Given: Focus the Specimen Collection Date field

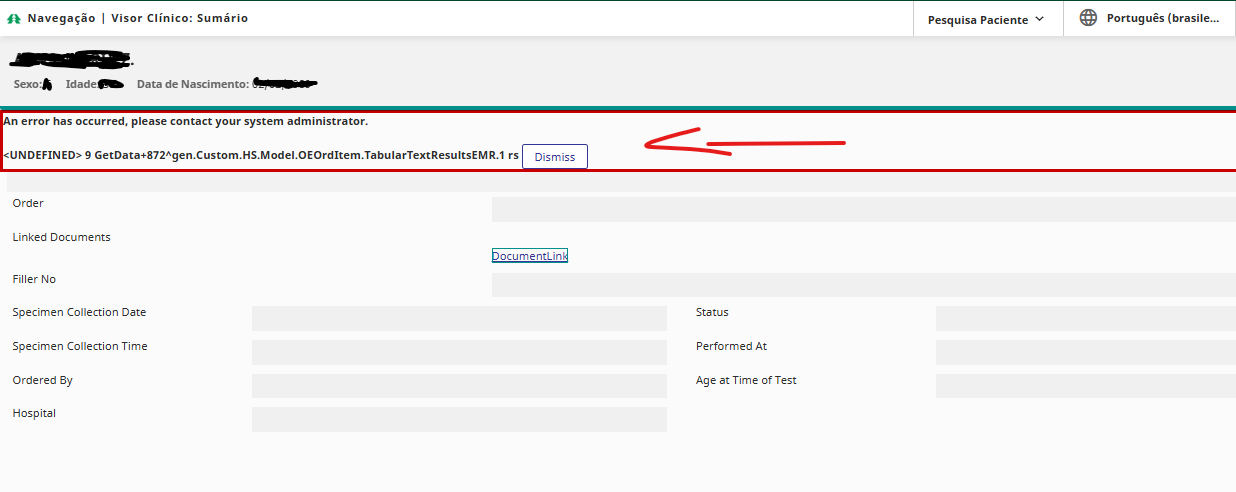Looking at the screenshot, I should 459,318.
